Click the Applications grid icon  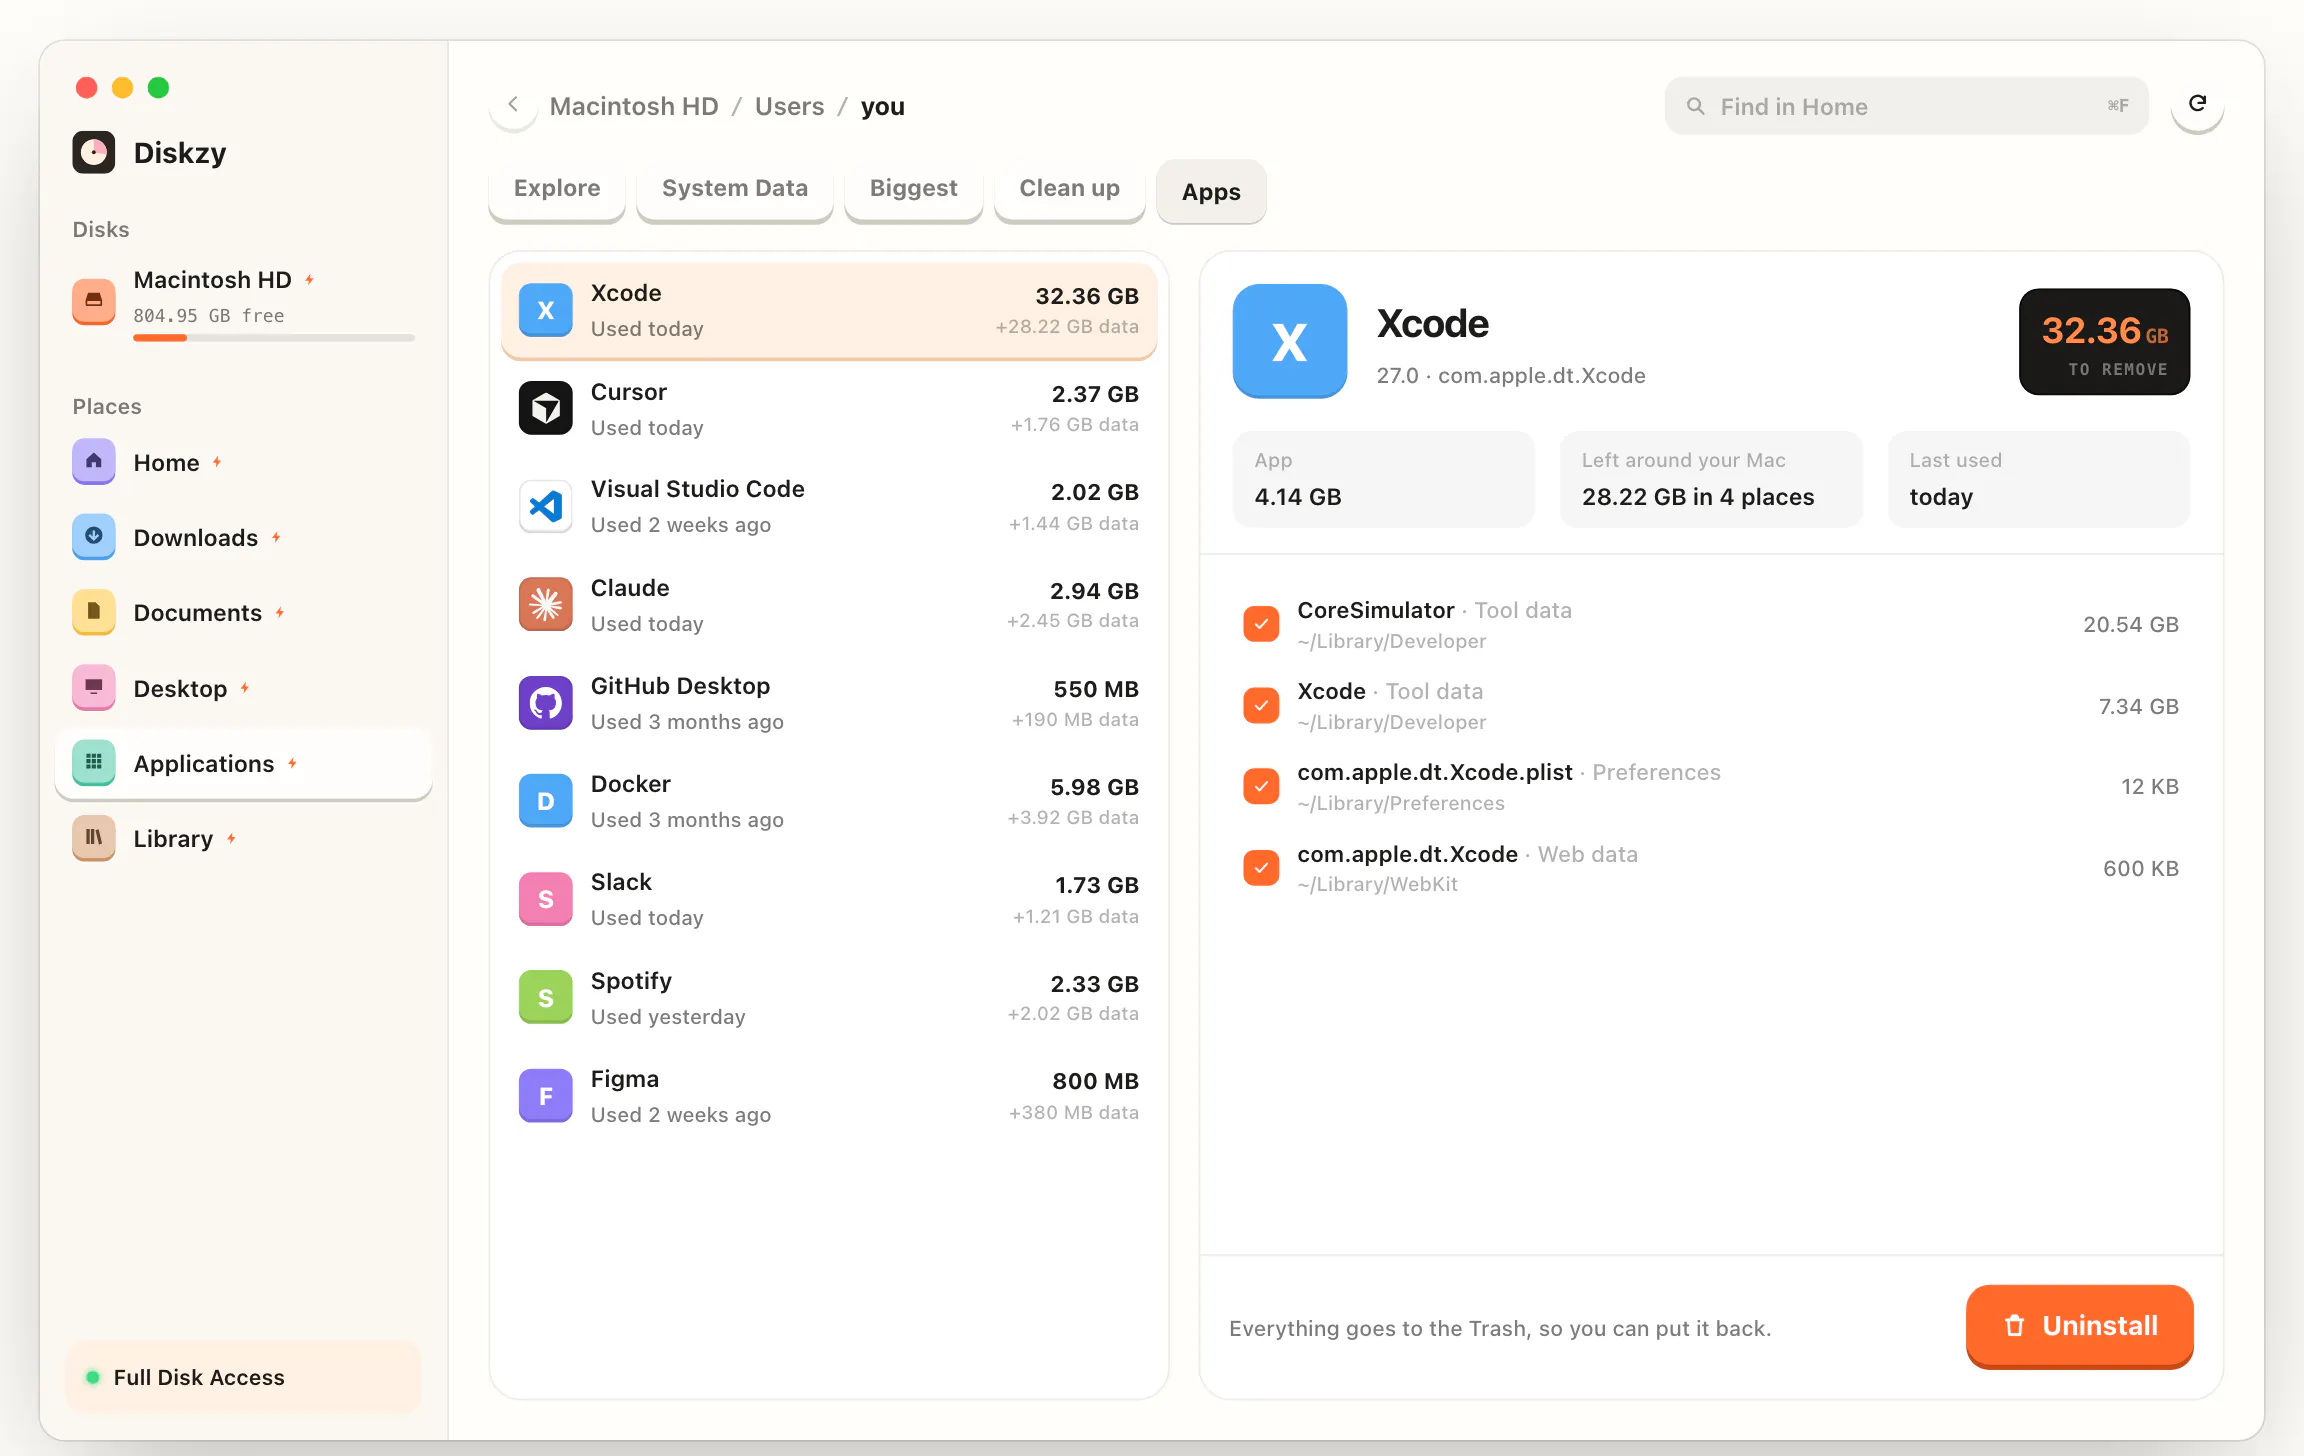[x=93, y=763]
